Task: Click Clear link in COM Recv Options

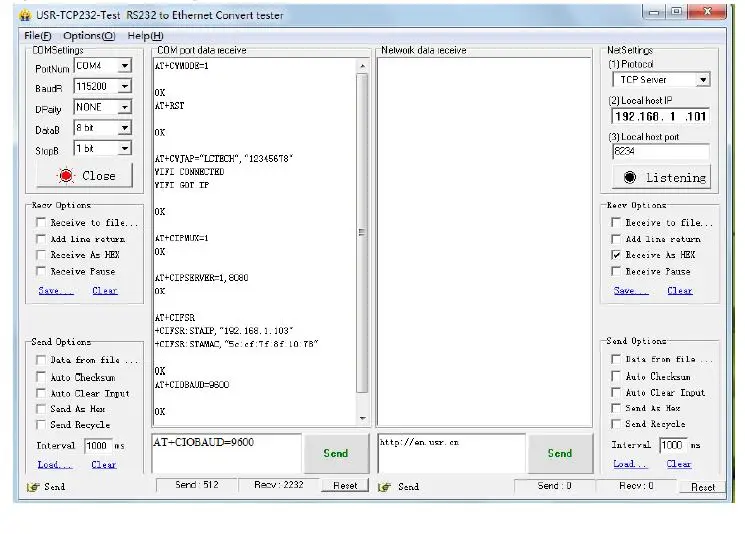Action: [x=105, y=290]
